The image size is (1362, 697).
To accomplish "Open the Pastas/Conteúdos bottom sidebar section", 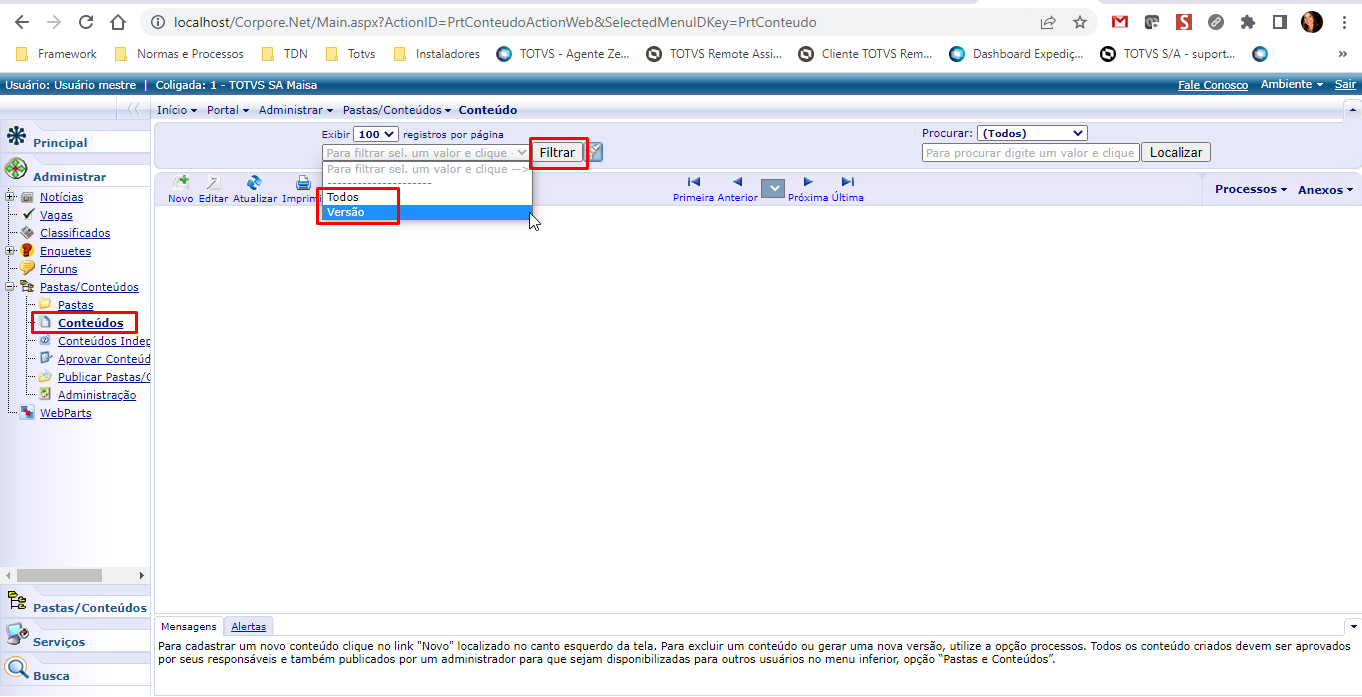I will pyautogui.click(x=90, y=607).
